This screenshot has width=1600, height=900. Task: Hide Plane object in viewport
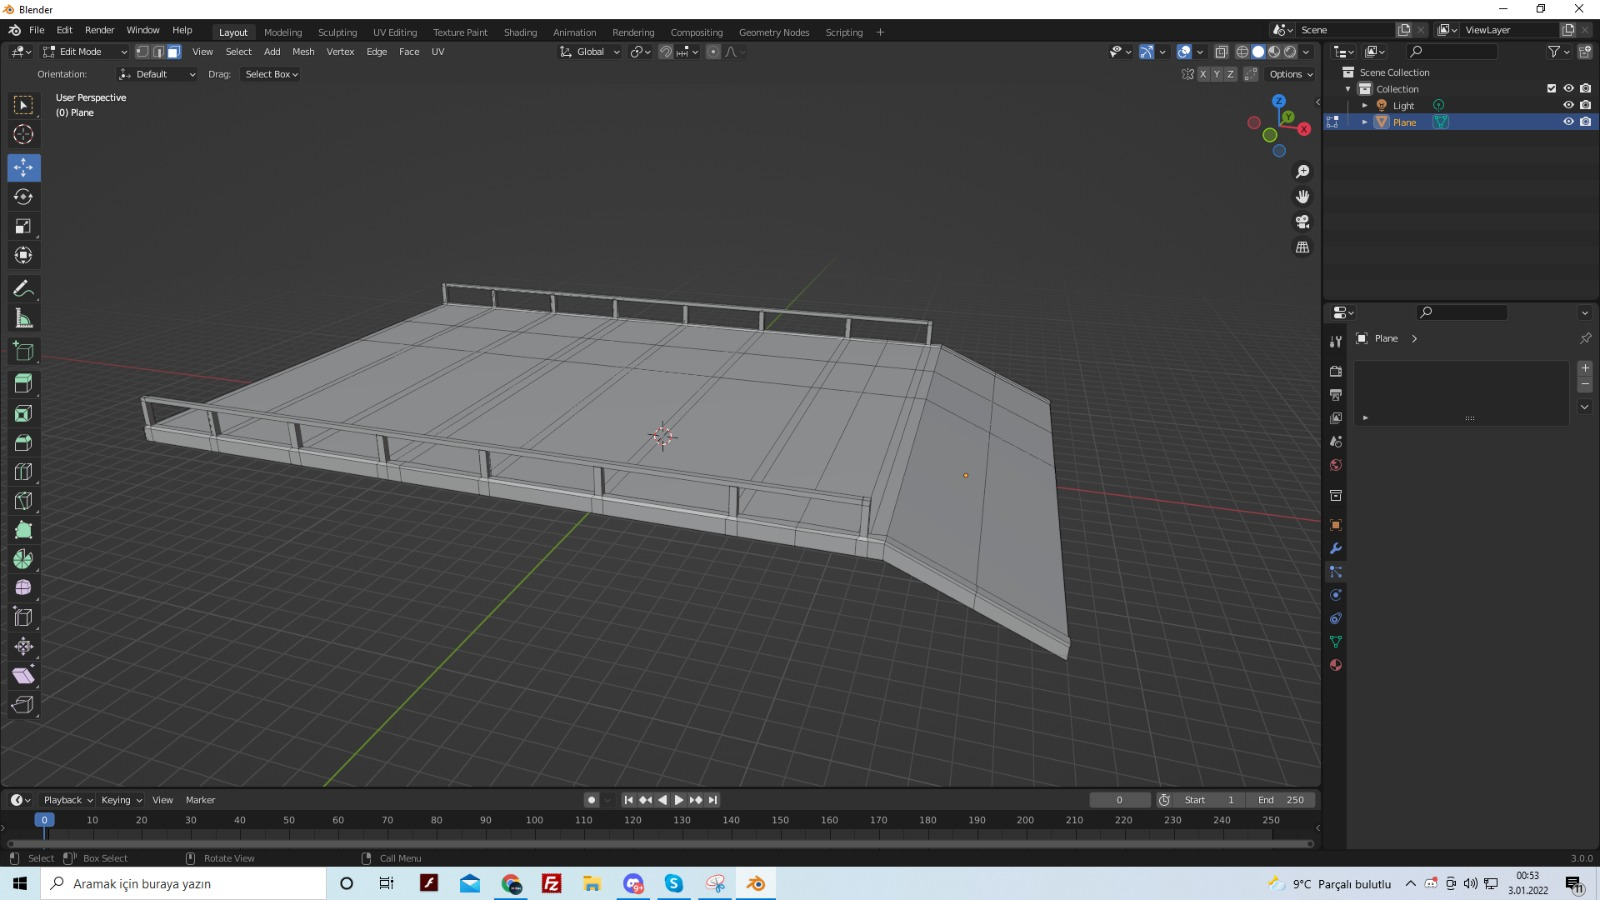coord(1568,122)
